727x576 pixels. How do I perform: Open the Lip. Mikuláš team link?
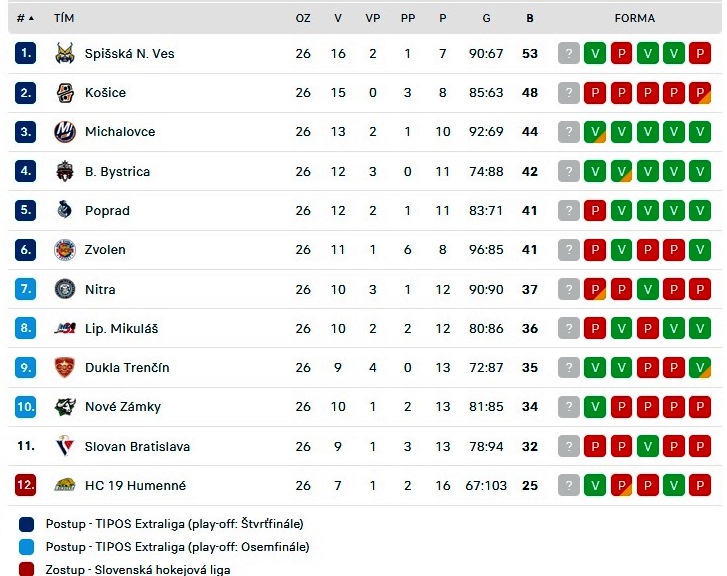[121, 328]
